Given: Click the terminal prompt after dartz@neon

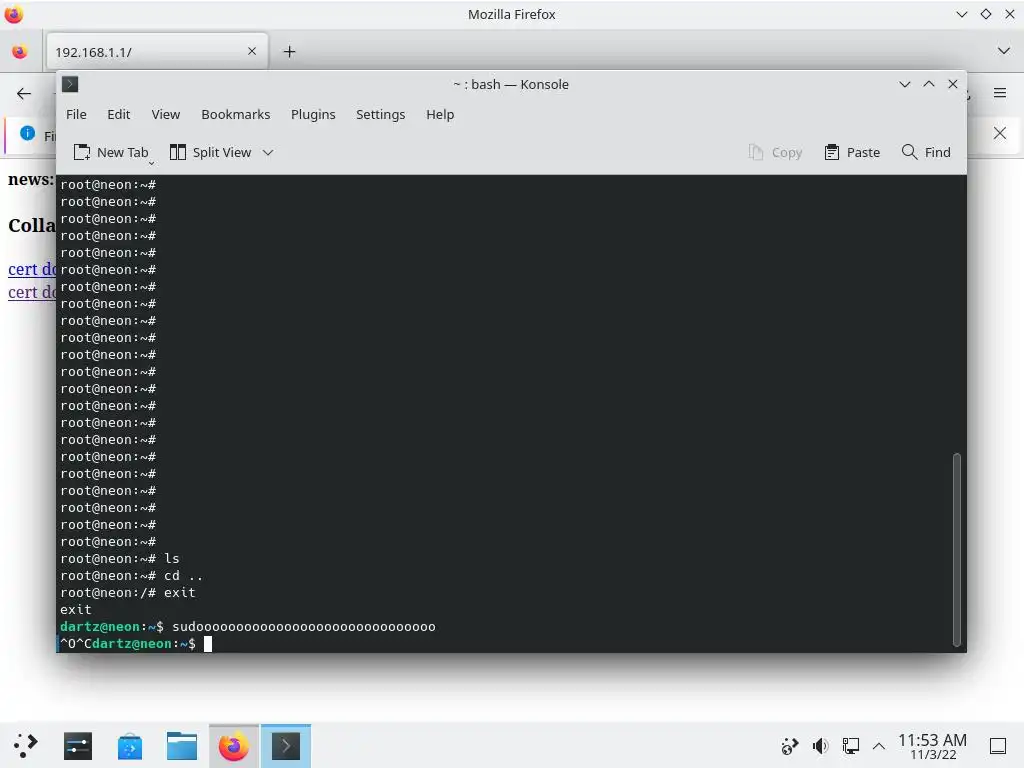Looking at the screenshot, I should point(208,644).
